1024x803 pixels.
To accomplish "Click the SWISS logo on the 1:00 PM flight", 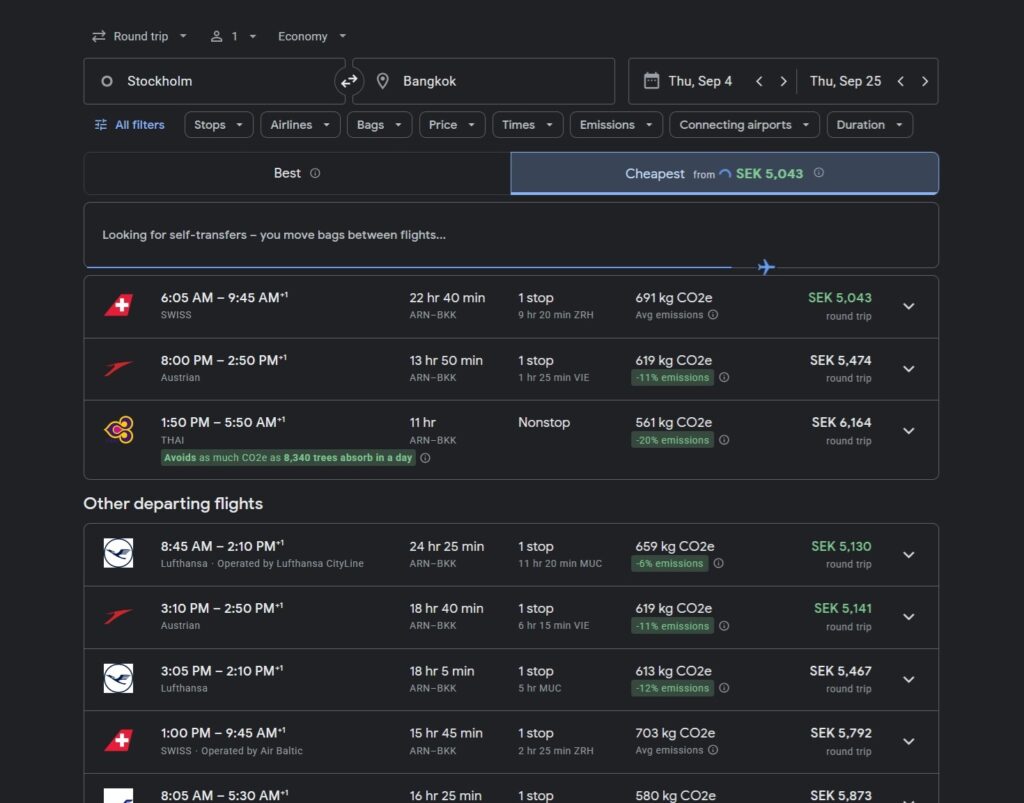I will click(119, 741).
